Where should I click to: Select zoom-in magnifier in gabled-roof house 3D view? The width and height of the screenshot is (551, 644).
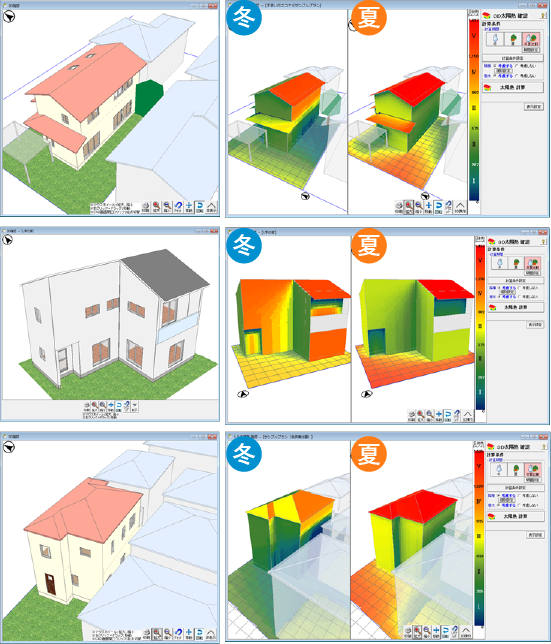click(x=156, y=207)
